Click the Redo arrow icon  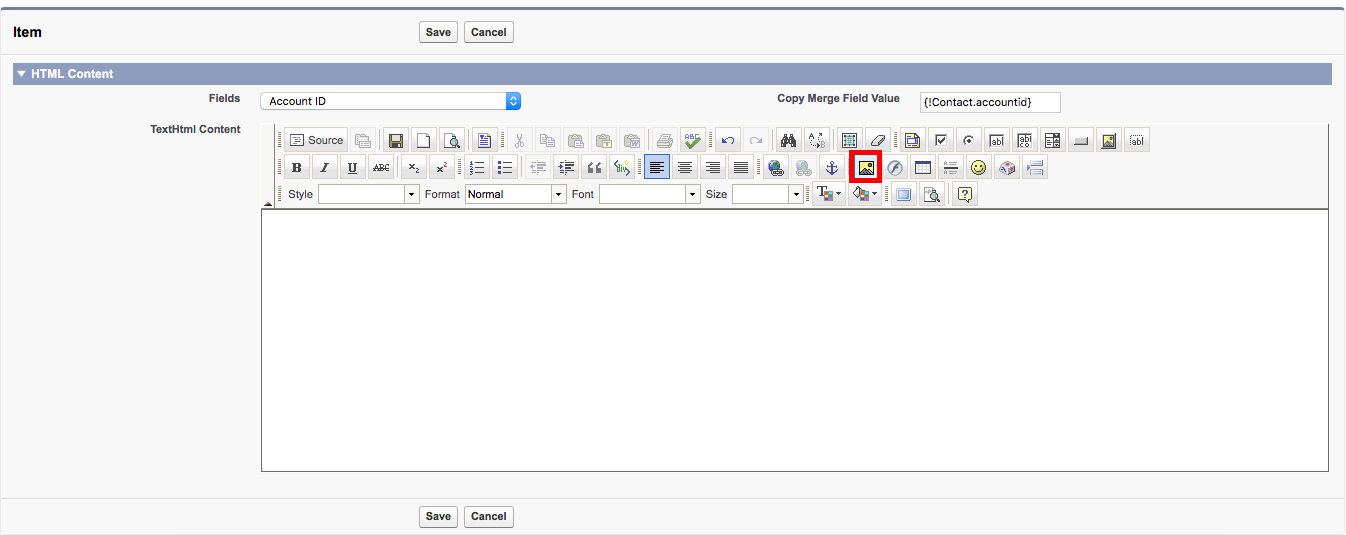[x=755, y=140]
